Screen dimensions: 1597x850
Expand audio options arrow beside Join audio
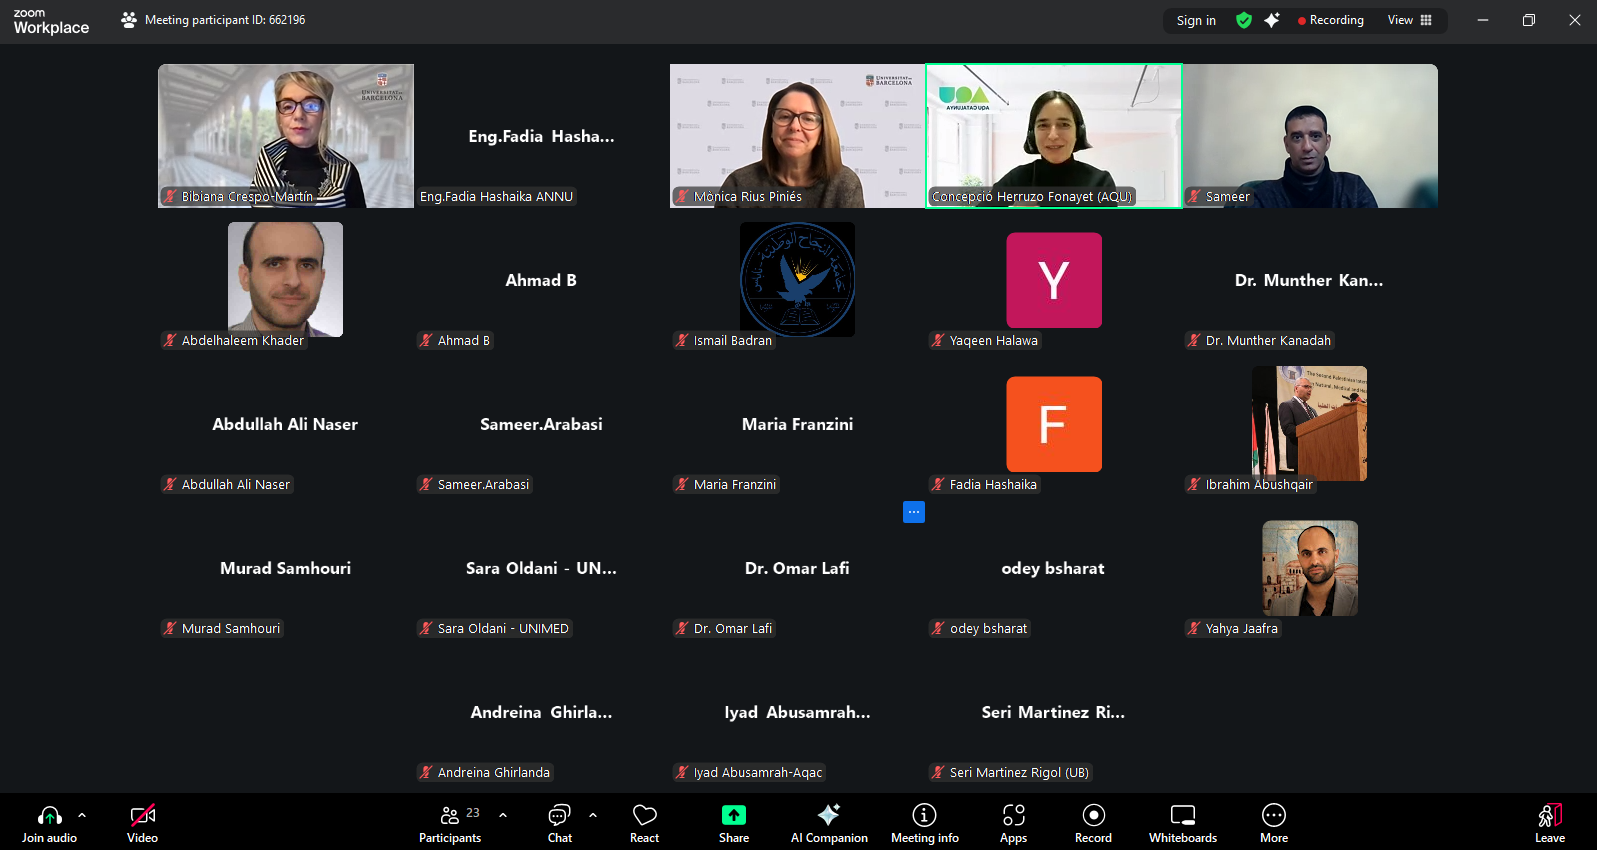(82, 815)
